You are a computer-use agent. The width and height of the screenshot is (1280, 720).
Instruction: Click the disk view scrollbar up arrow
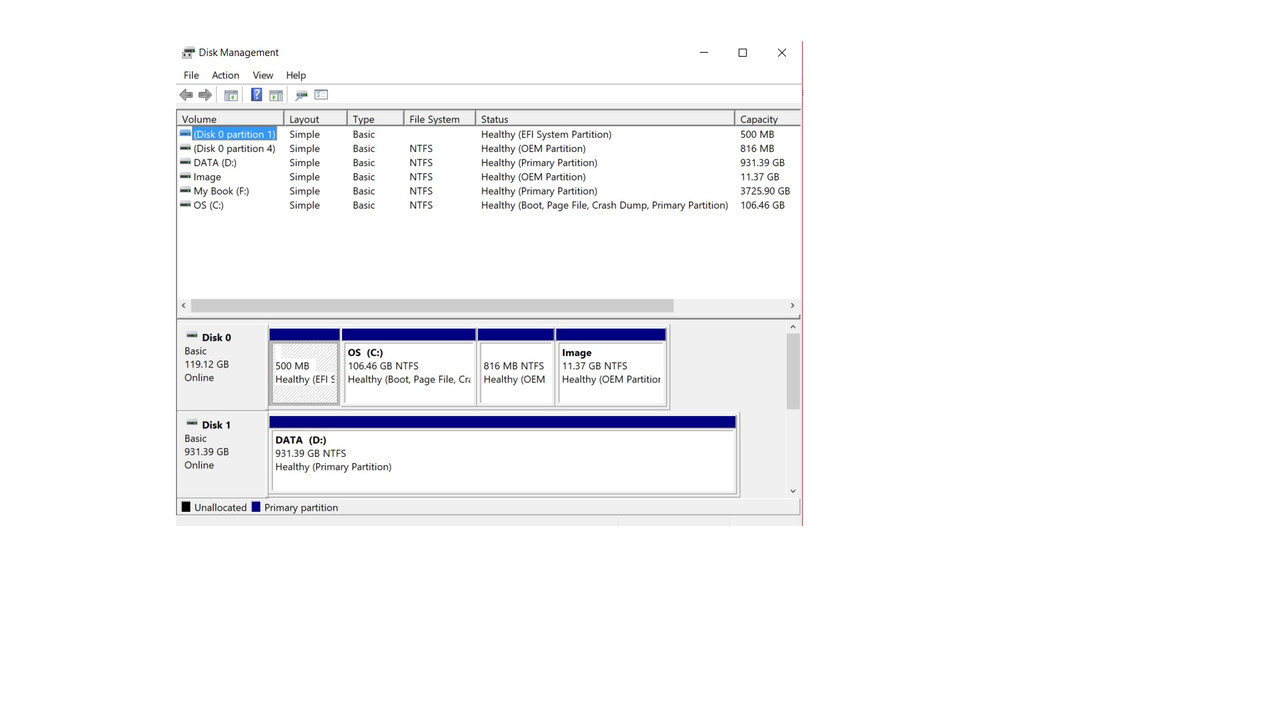point(793,327)
